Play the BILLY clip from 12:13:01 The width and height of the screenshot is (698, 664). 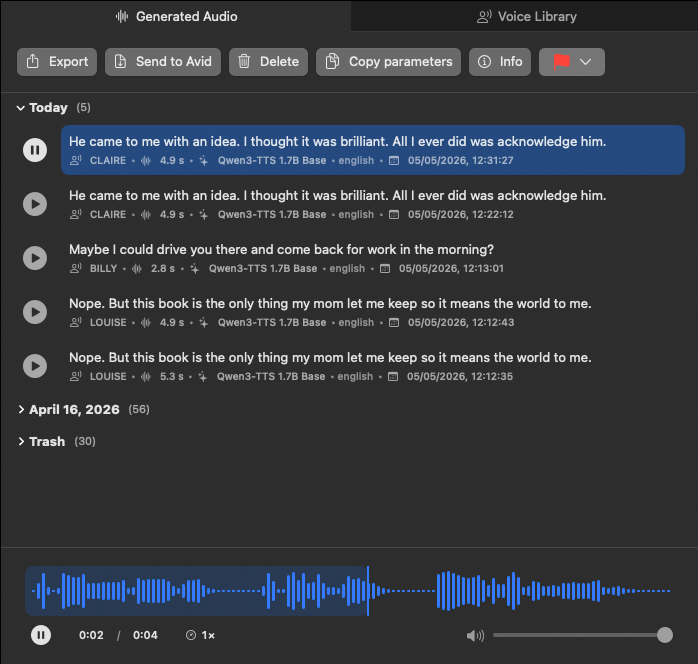tap(35, 258)
